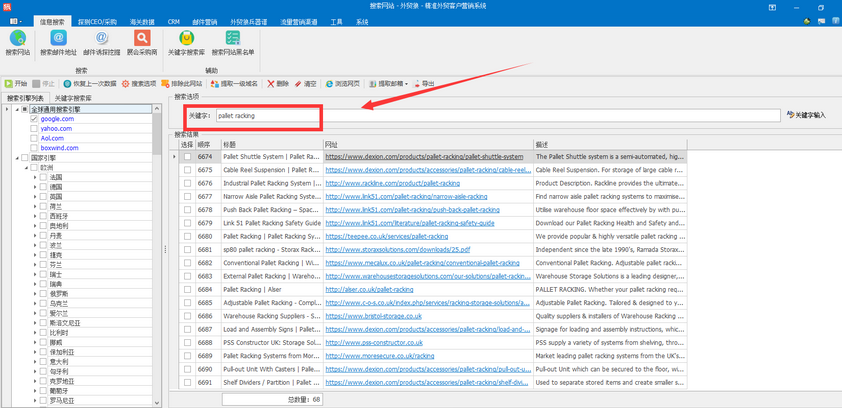Open 搜索选项 gear in the toolbar

coord(139,84)
